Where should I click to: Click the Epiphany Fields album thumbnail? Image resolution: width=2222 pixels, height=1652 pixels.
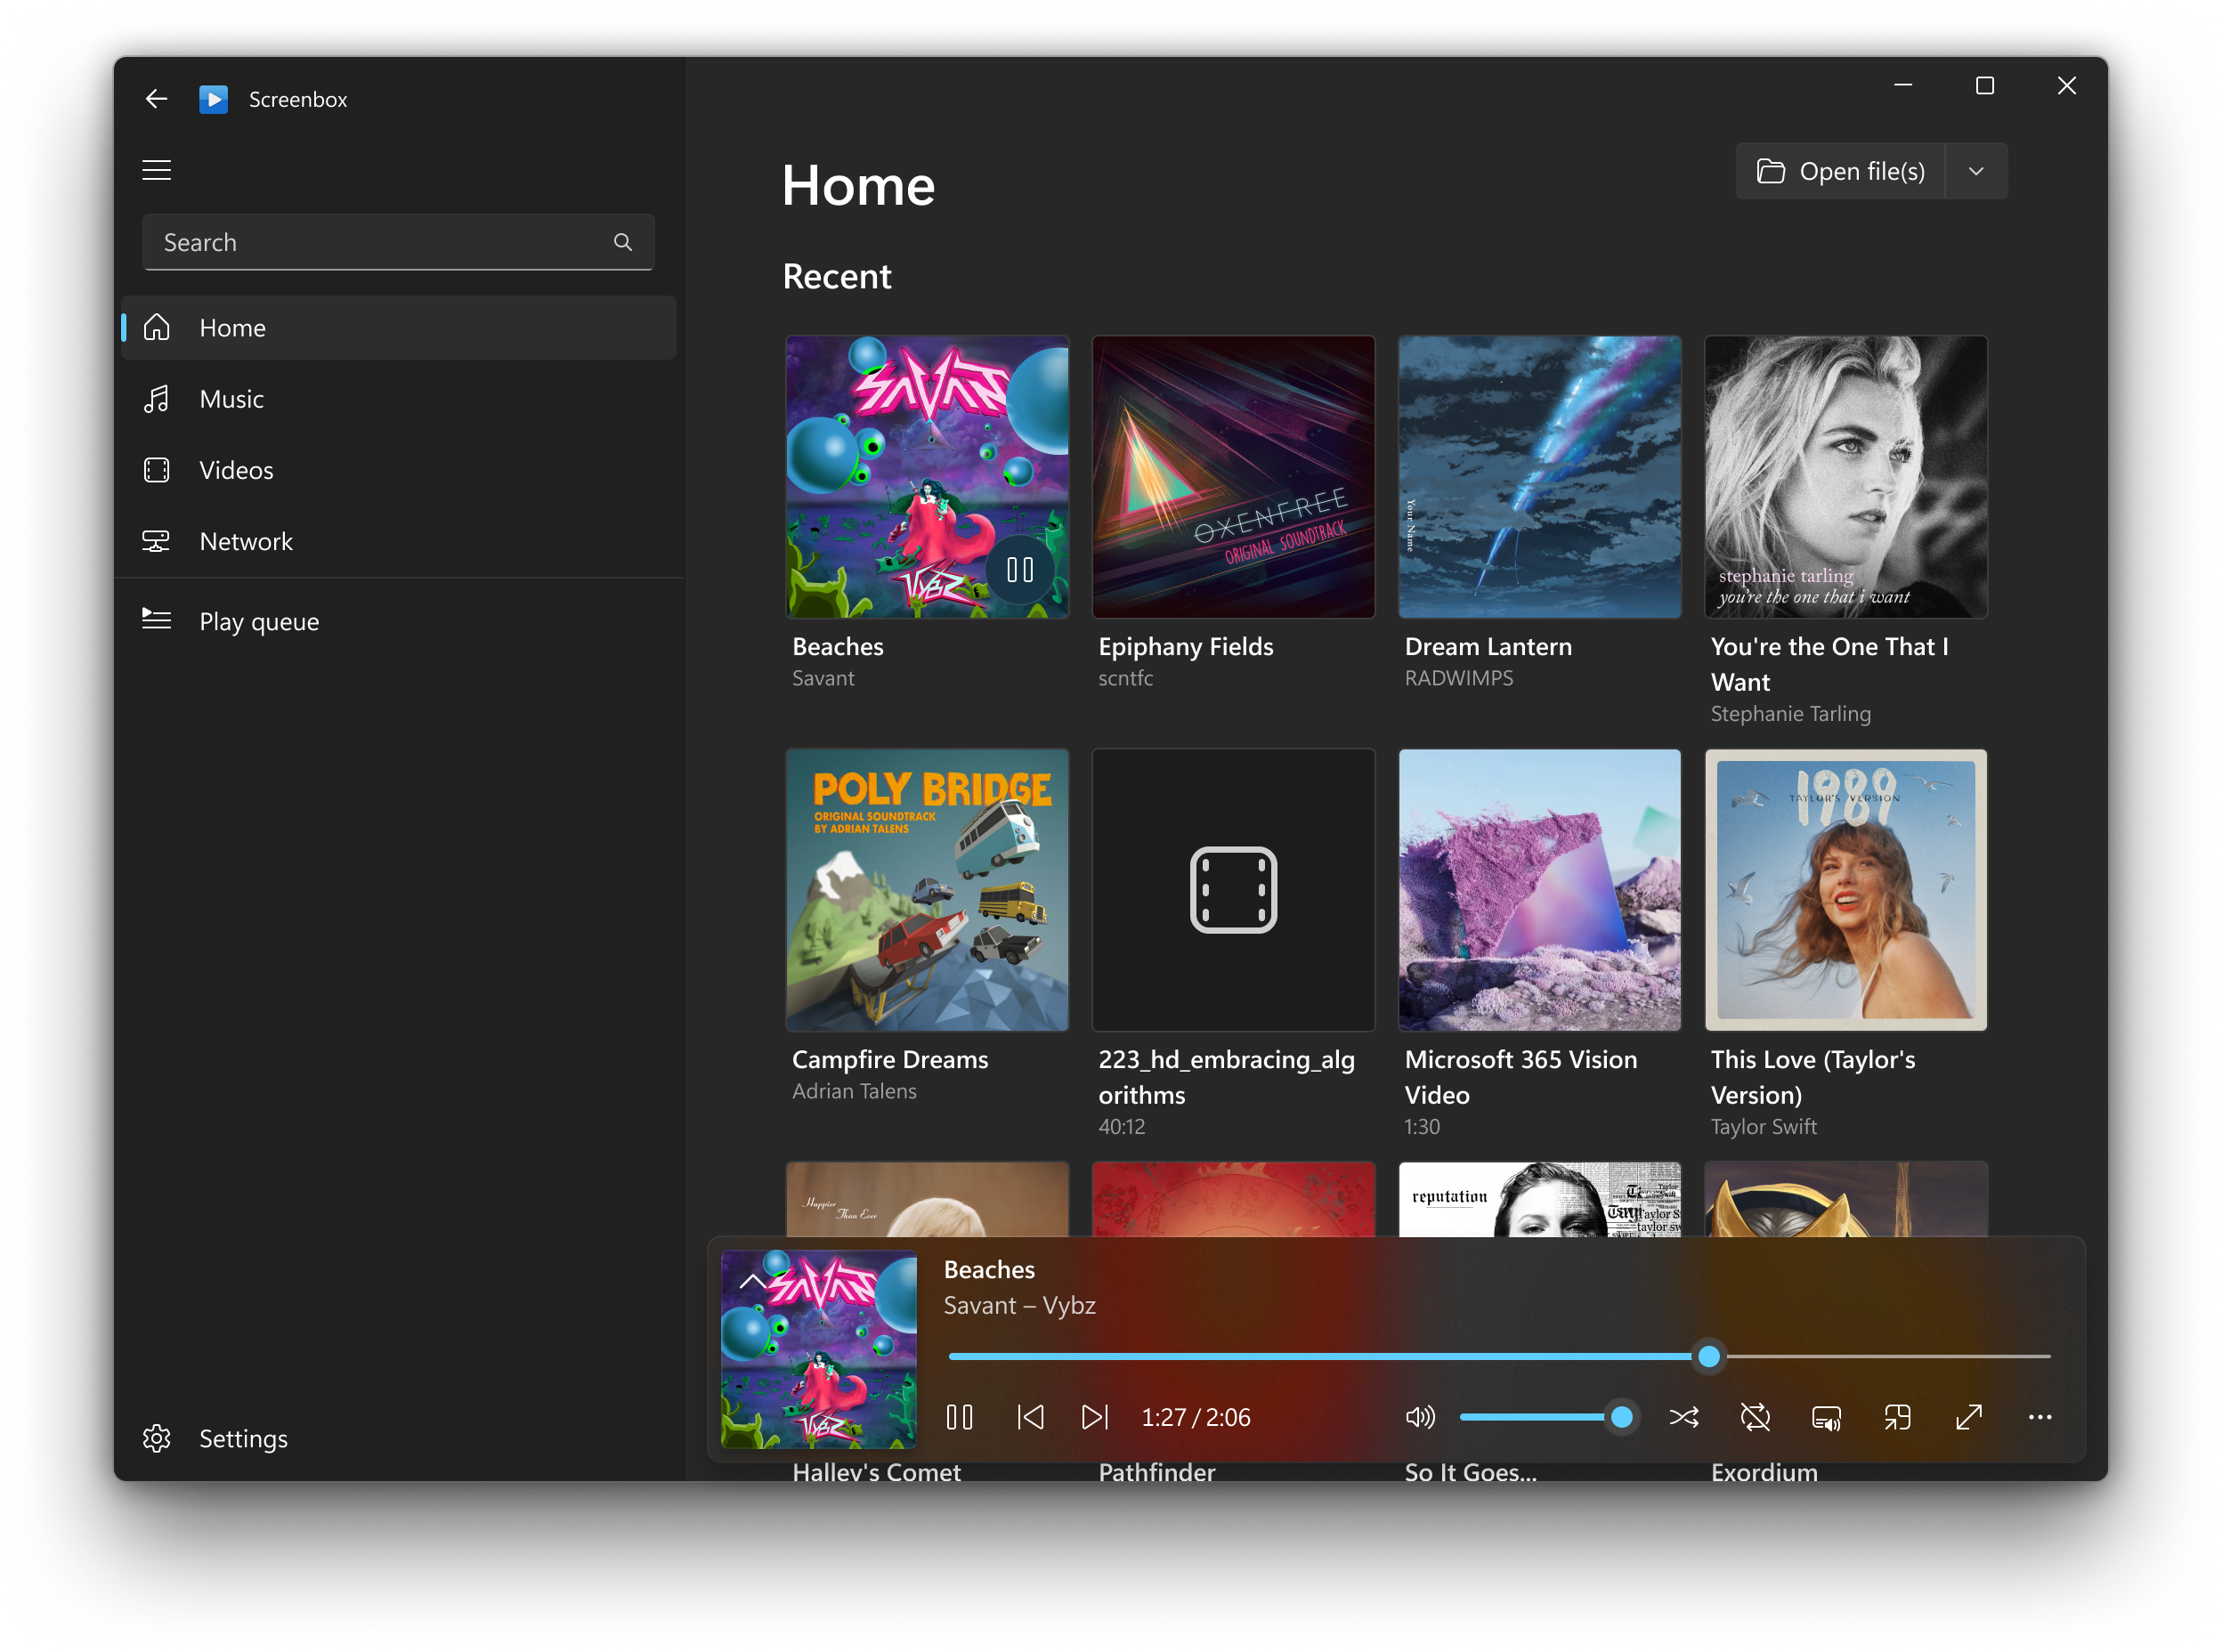pyautogui.click(x=1232, y=475)
